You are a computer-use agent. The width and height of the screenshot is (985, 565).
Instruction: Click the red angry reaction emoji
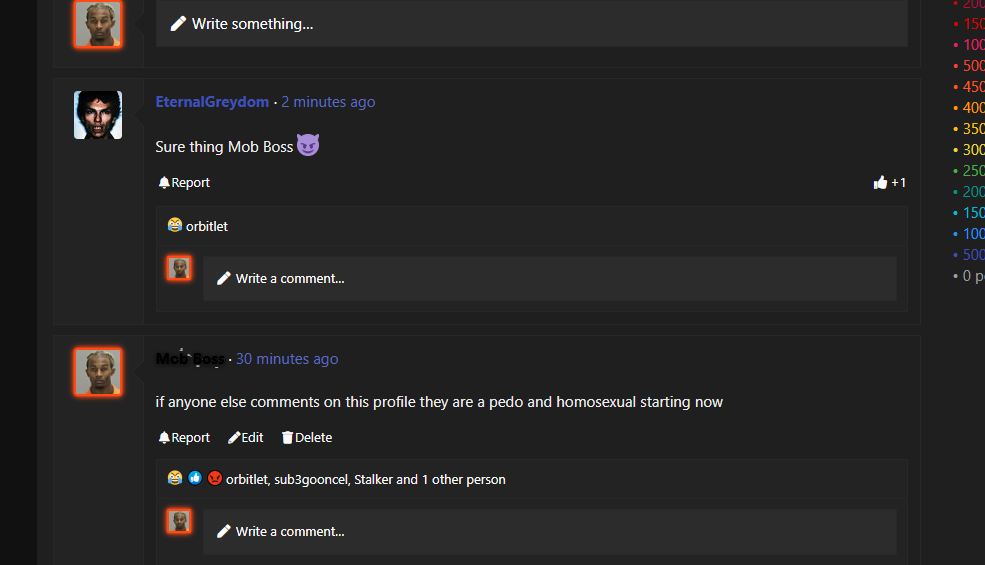click(215, 478)
